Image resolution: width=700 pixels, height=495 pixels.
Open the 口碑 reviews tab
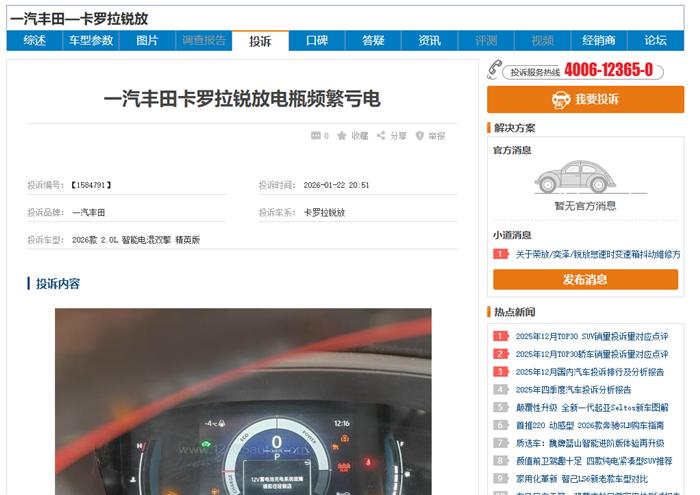point(317,41)
